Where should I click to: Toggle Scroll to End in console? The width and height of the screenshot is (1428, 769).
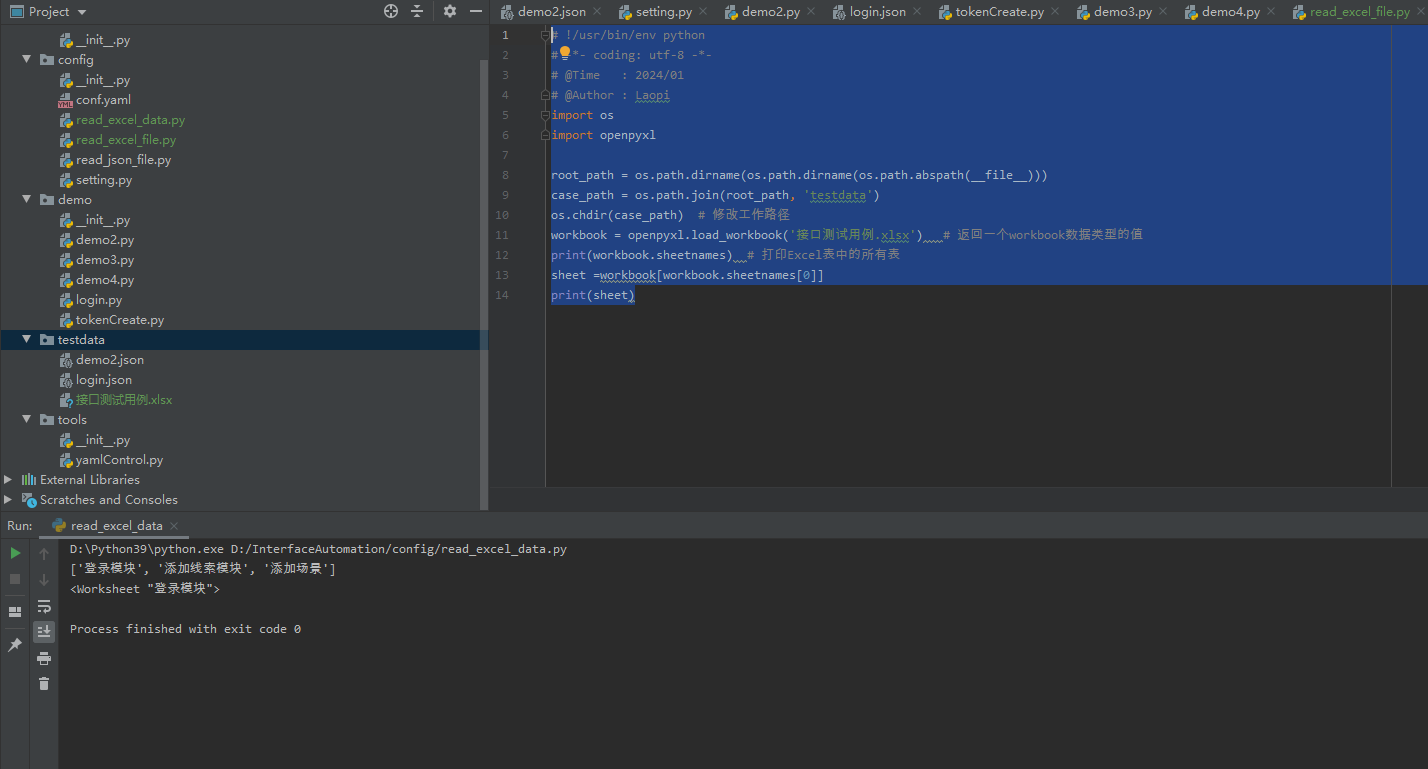coord(43,631)
